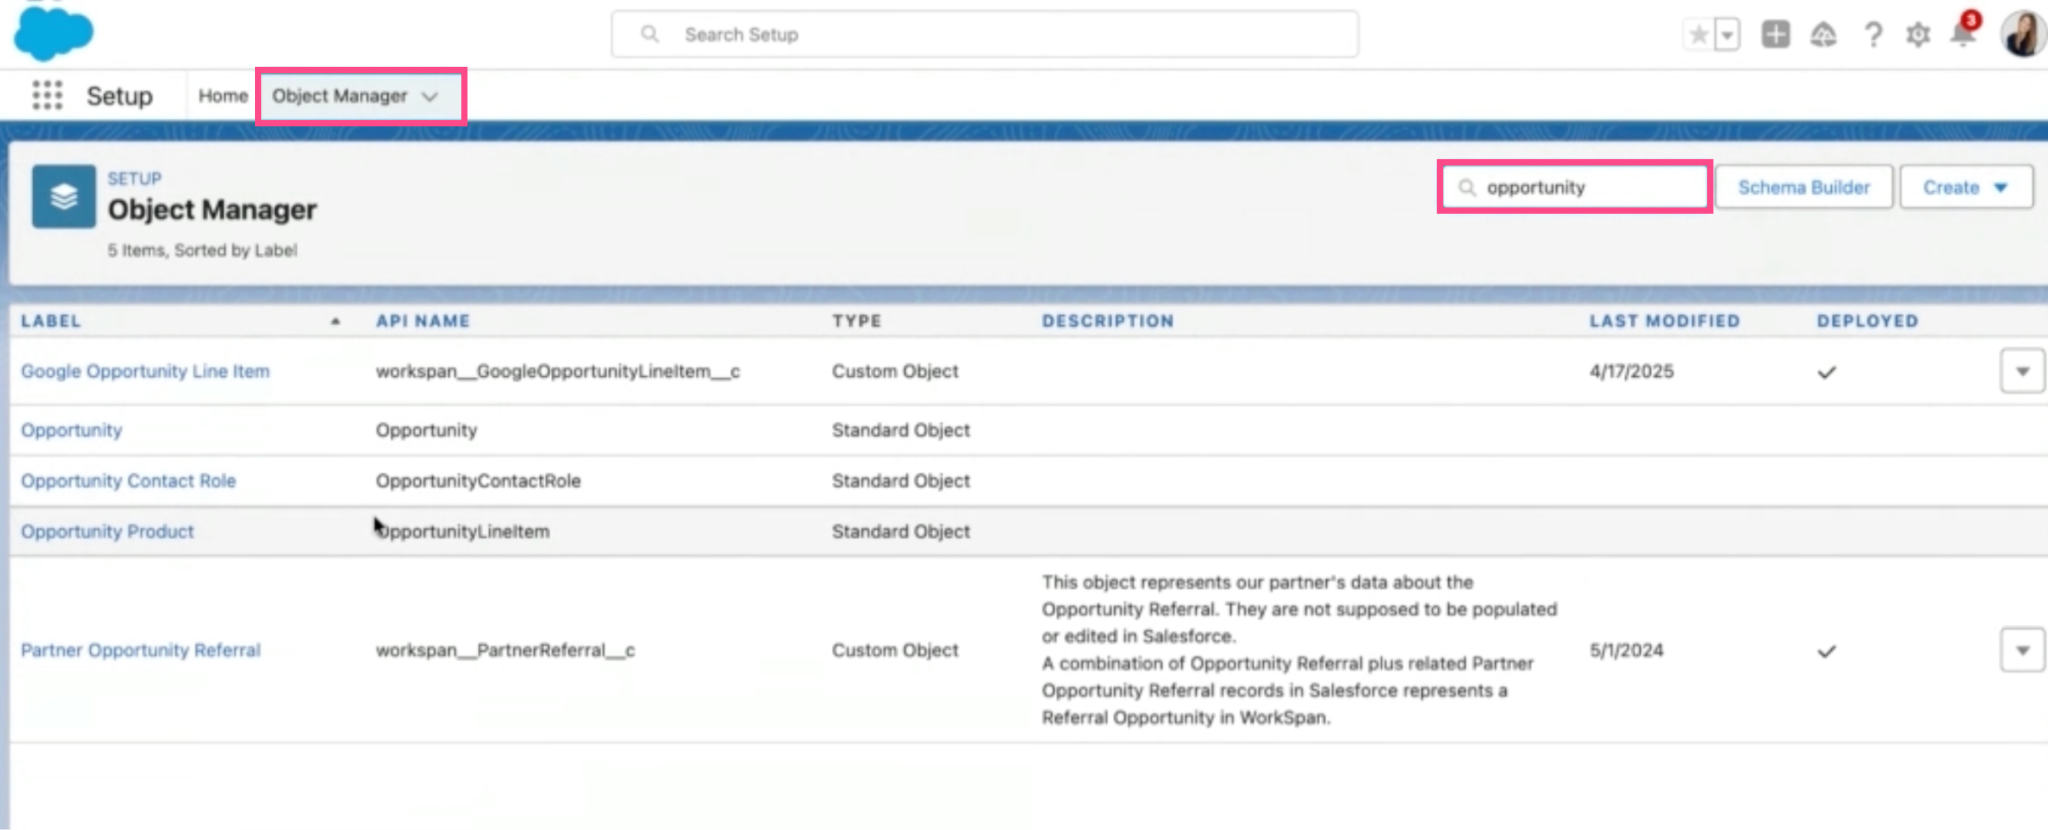The height and width of the screenshot is (830, 2048).
Task: Click the Setup app name label
Action: (x=119, y=96)
